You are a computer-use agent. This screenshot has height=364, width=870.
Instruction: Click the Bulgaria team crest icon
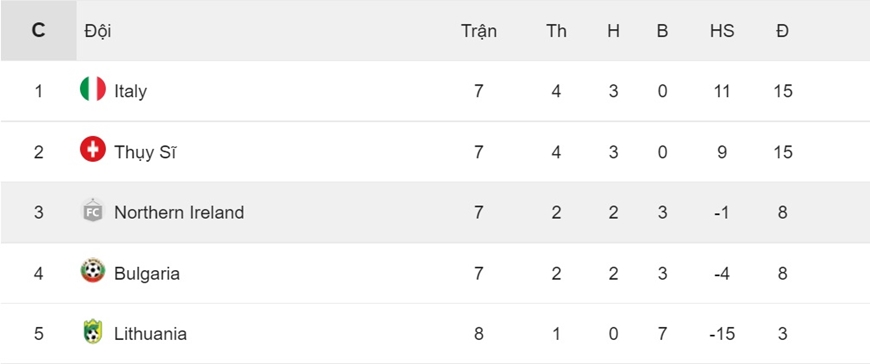pos(93,271)
